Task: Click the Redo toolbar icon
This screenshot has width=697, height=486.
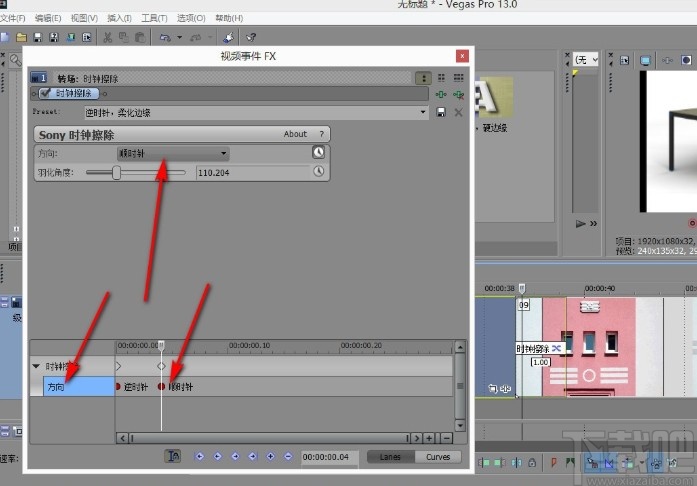Action: (196, 37)
